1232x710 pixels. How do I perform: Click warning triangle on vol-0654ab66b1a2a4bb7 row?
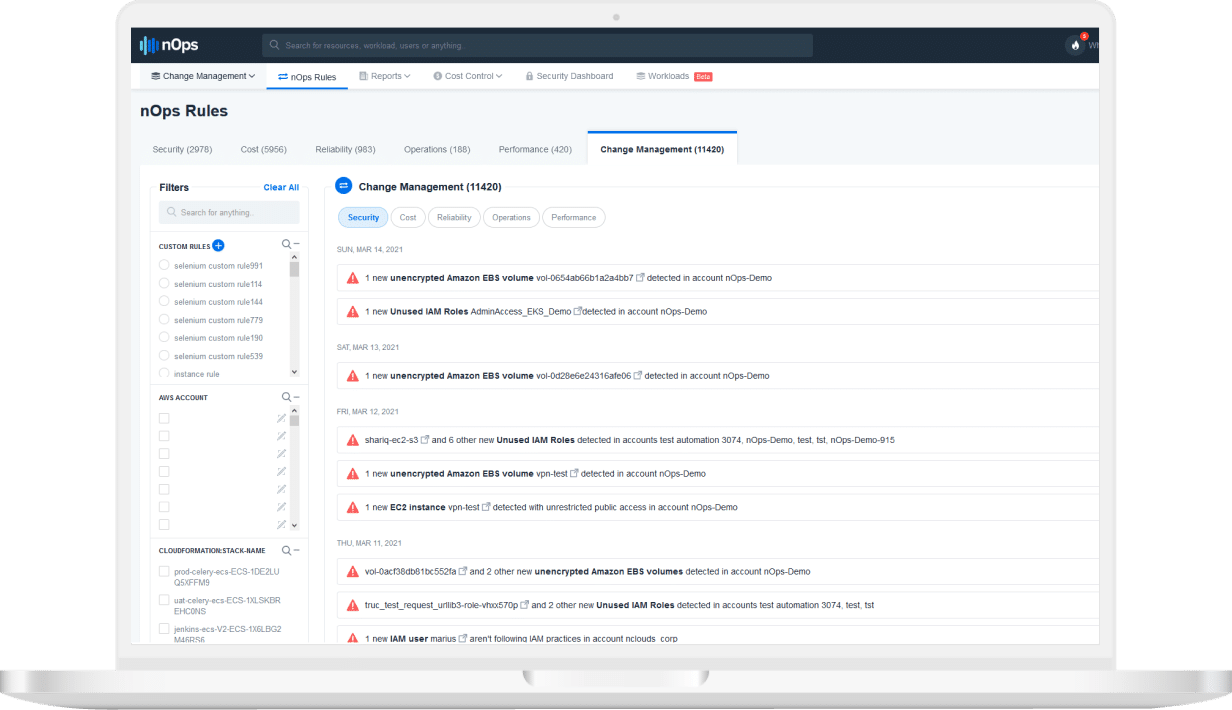coord(352,278)
